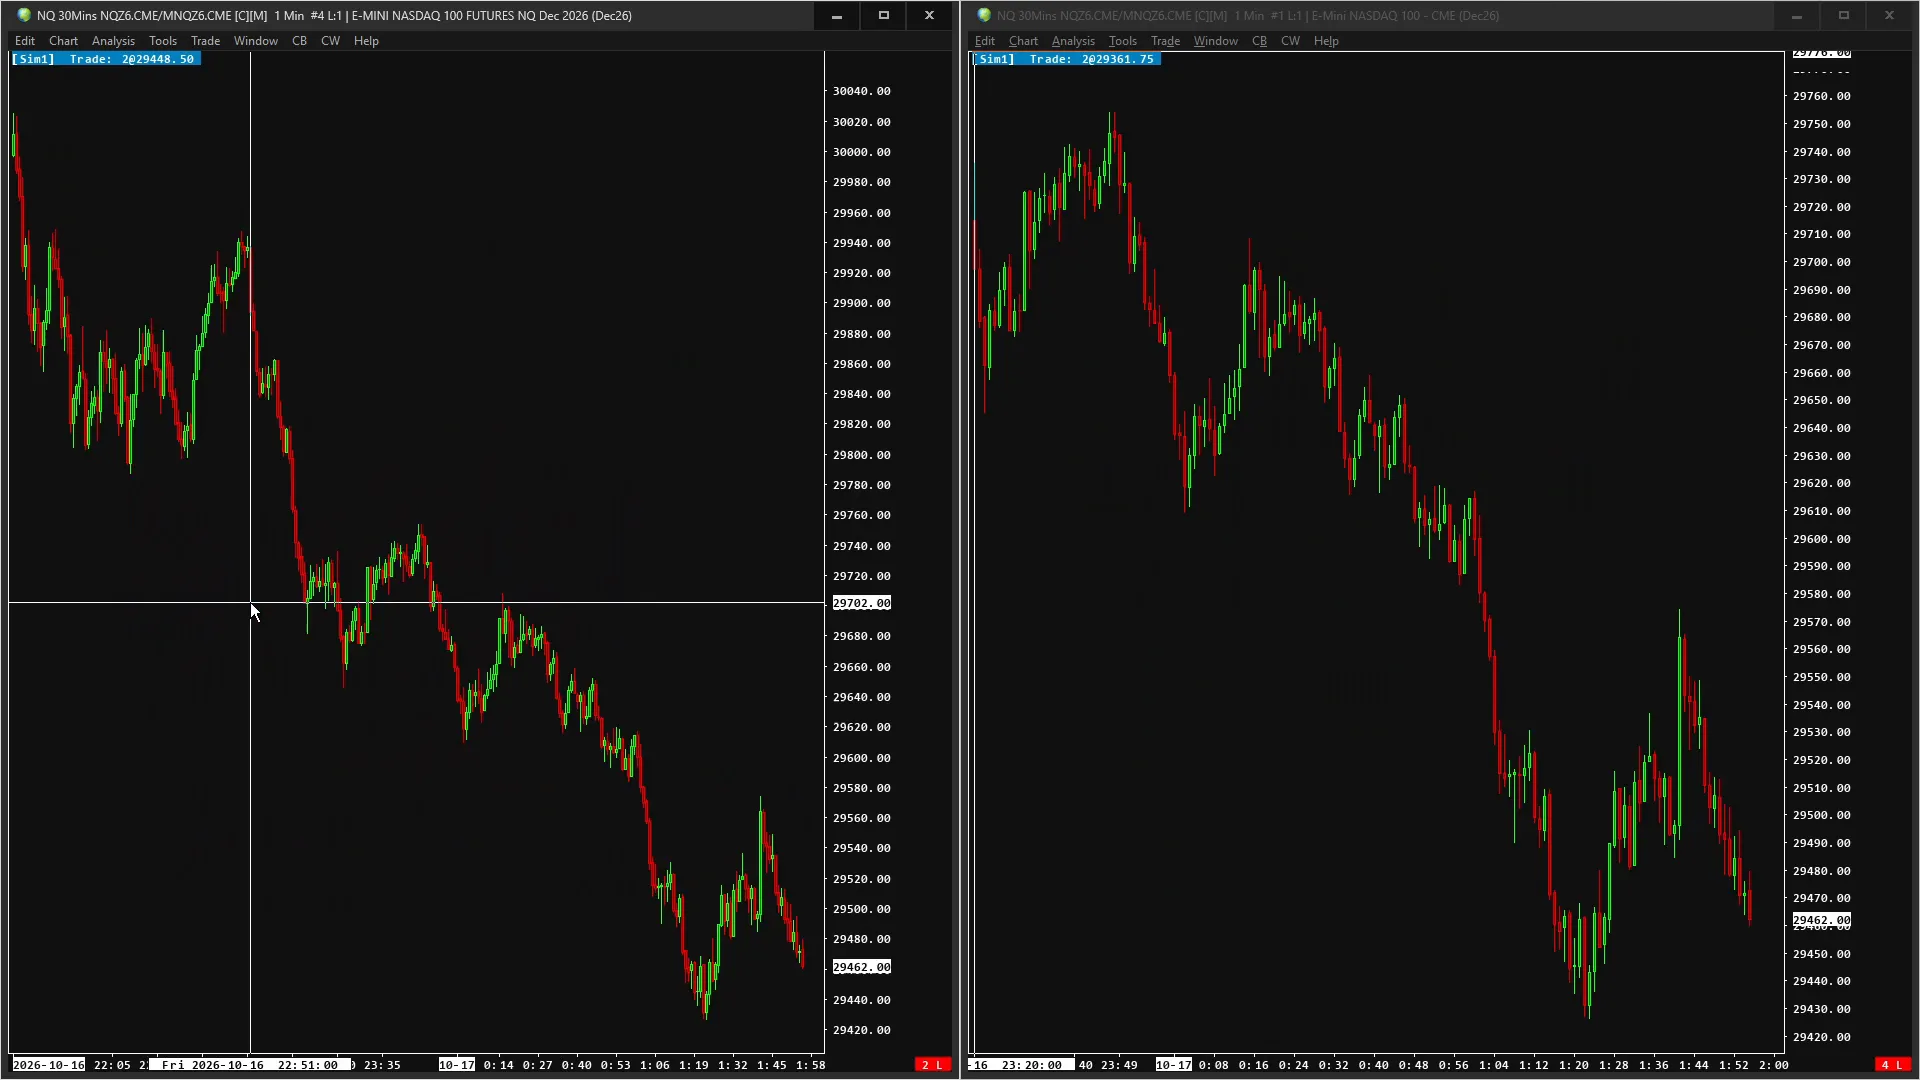The image size is (1920, 1080).
Task: Click the 2026-10-16 date label on left time axis
Action: point(49,1065)
